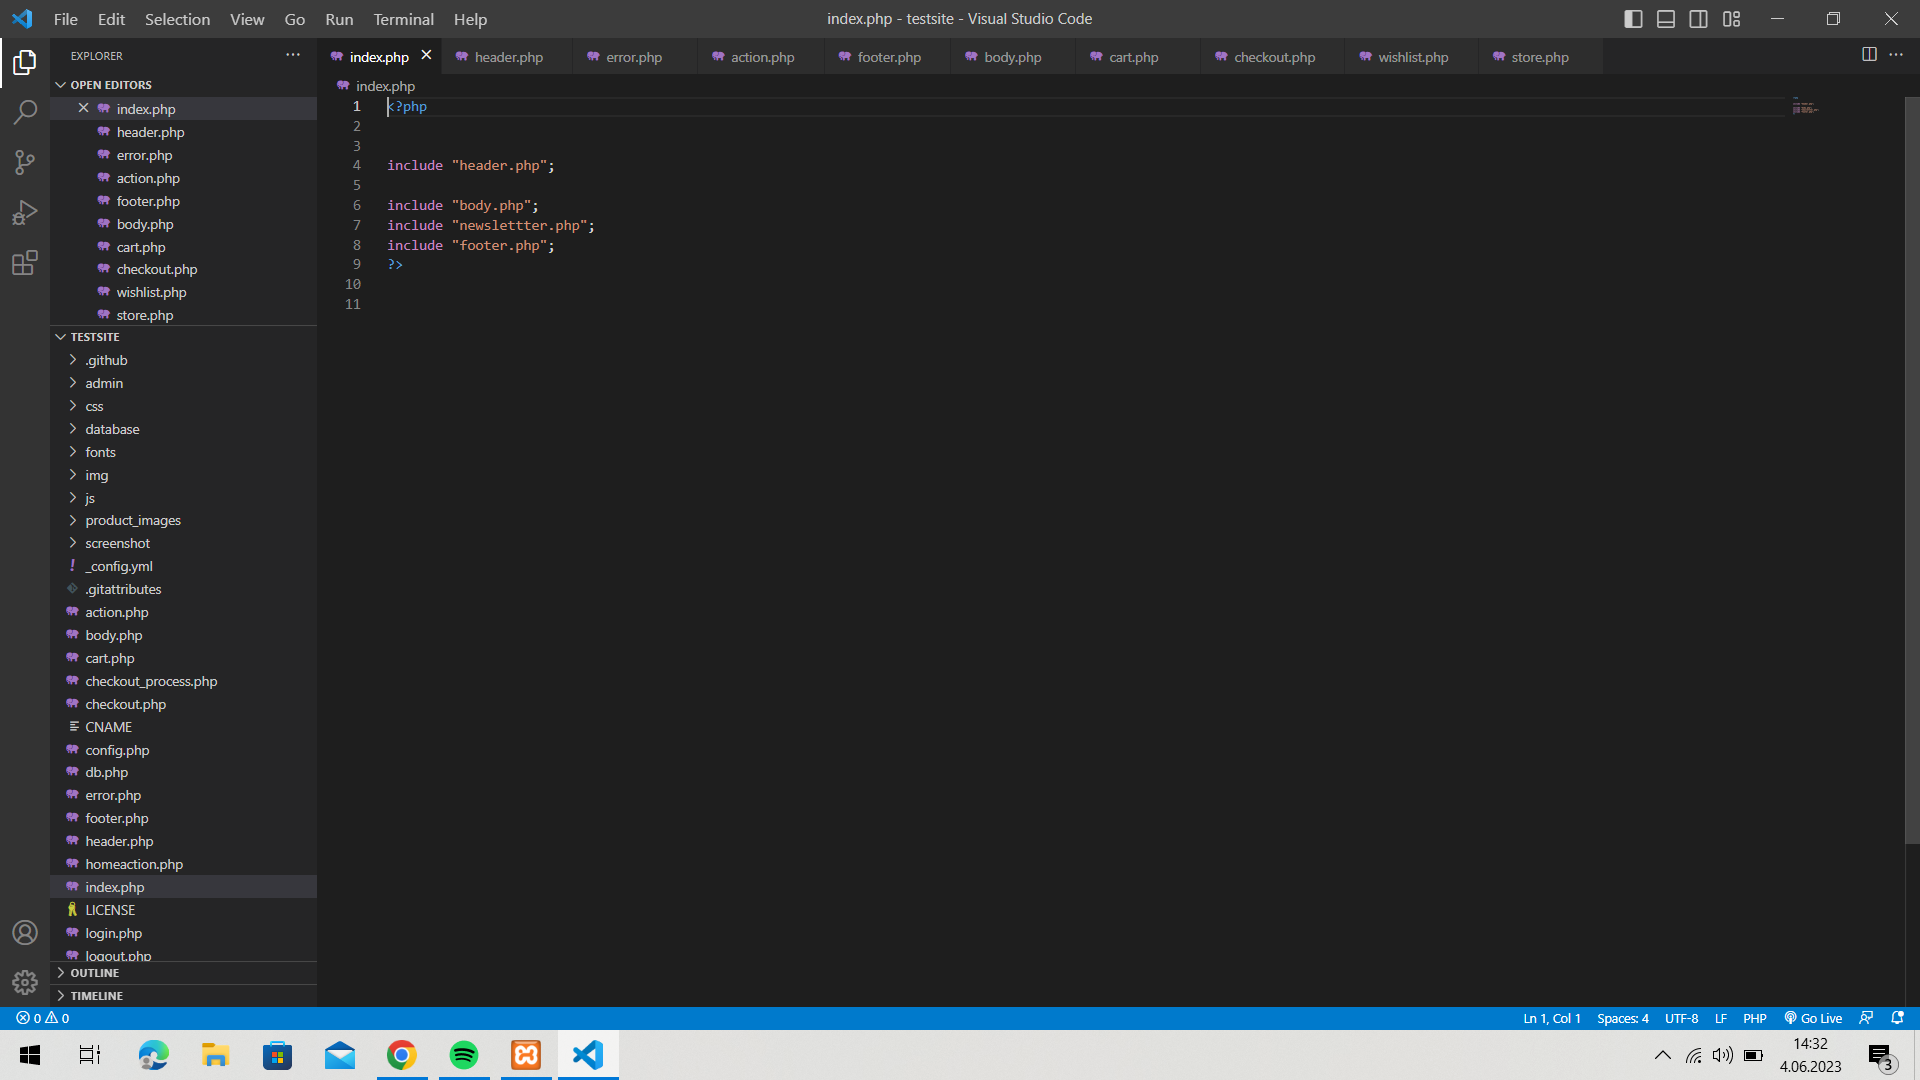Image resolution: width=1920 pixels, height=1080 pixels.
Task: Open the Manage settings gear
Action: pos(25,982)
